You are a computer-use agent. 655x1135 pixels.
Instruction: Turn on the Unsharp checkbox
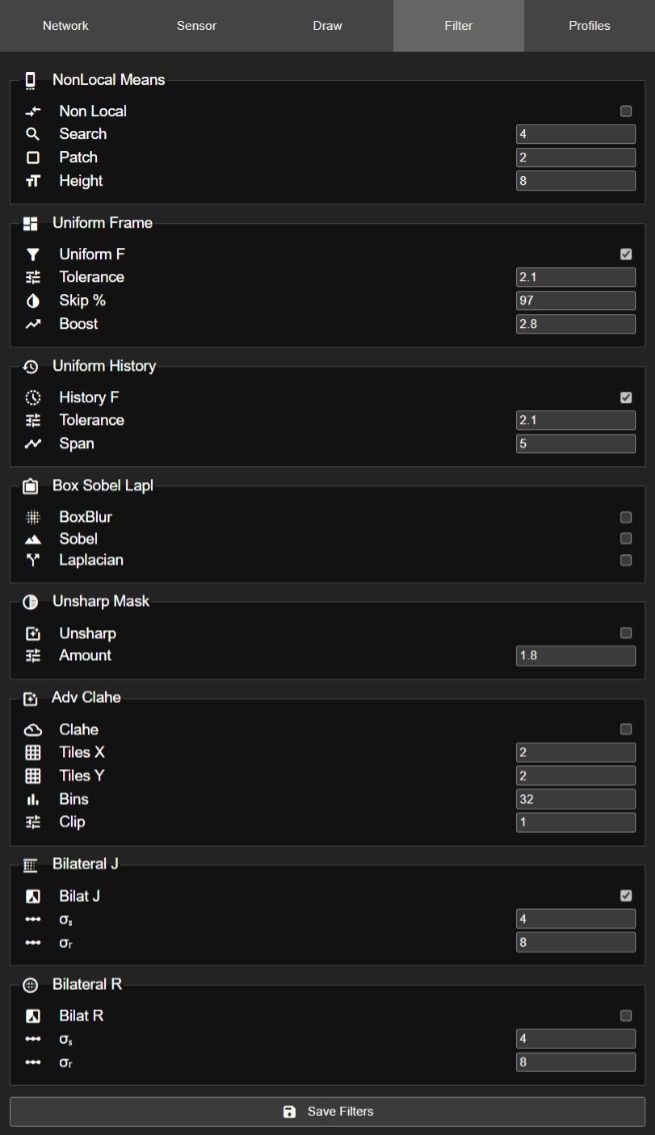coord(626,633)
